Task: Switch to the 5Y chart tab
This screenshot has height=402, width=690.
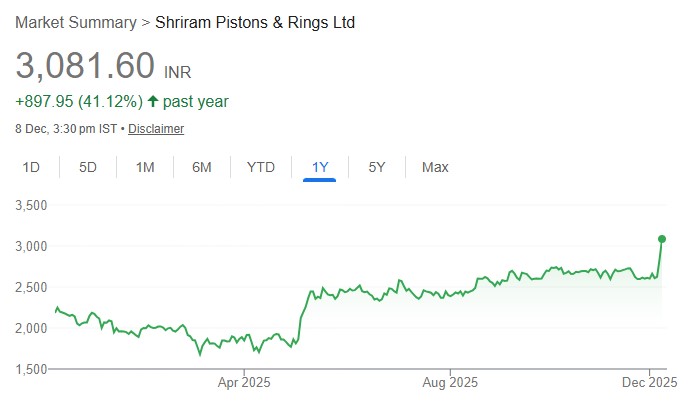Action: tap(377, 167)
